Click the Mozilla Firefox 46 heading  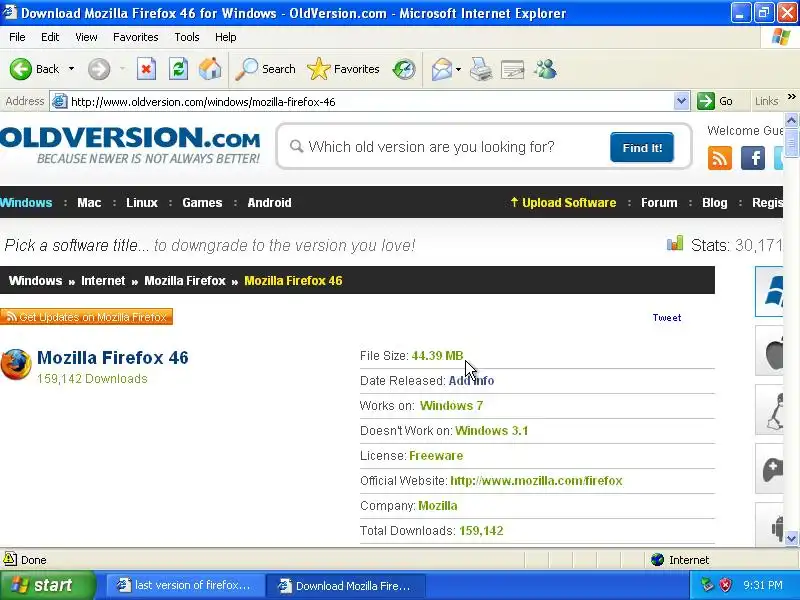(x=113, y=358)
